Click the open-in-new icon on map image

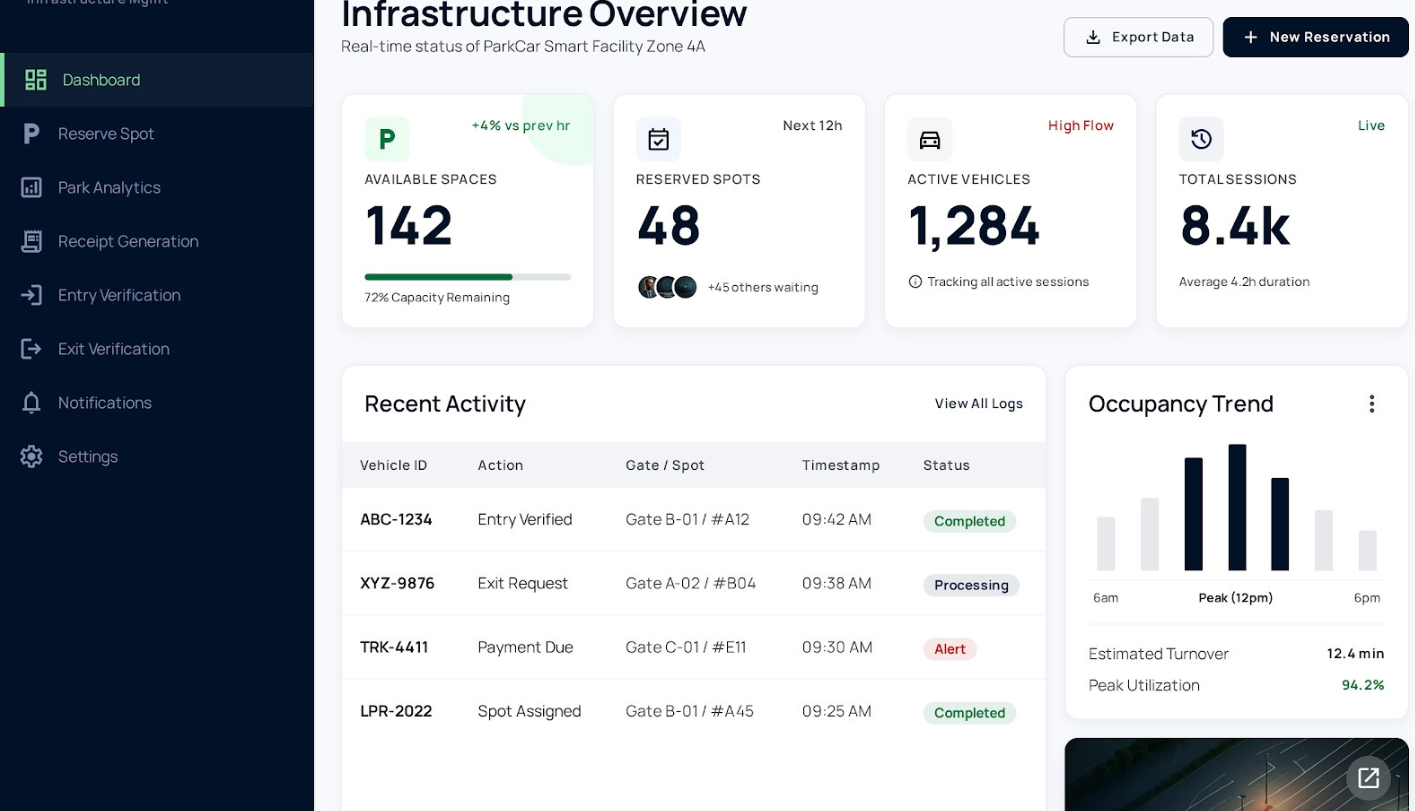[x=1368, y=778]
